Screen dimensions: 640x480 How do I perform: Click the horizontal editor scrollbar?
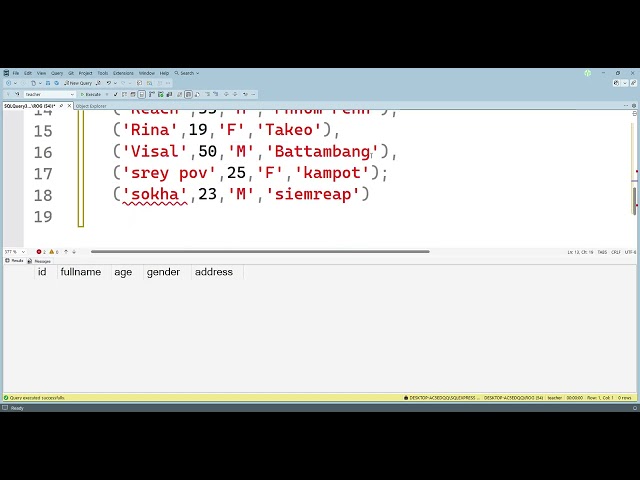[x=260, y=252]
